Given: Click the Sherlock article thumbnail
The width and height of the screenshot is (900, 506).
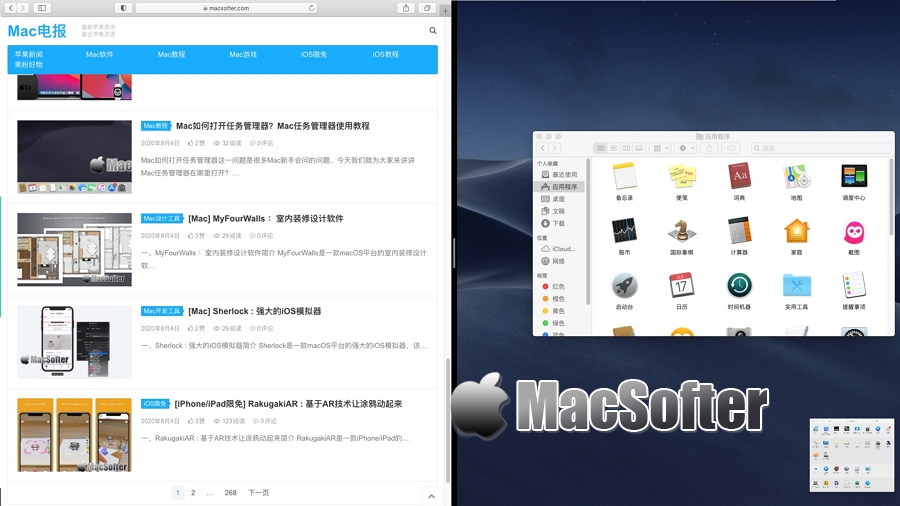Looking at the screenshot, I should [x=74, y=342].
